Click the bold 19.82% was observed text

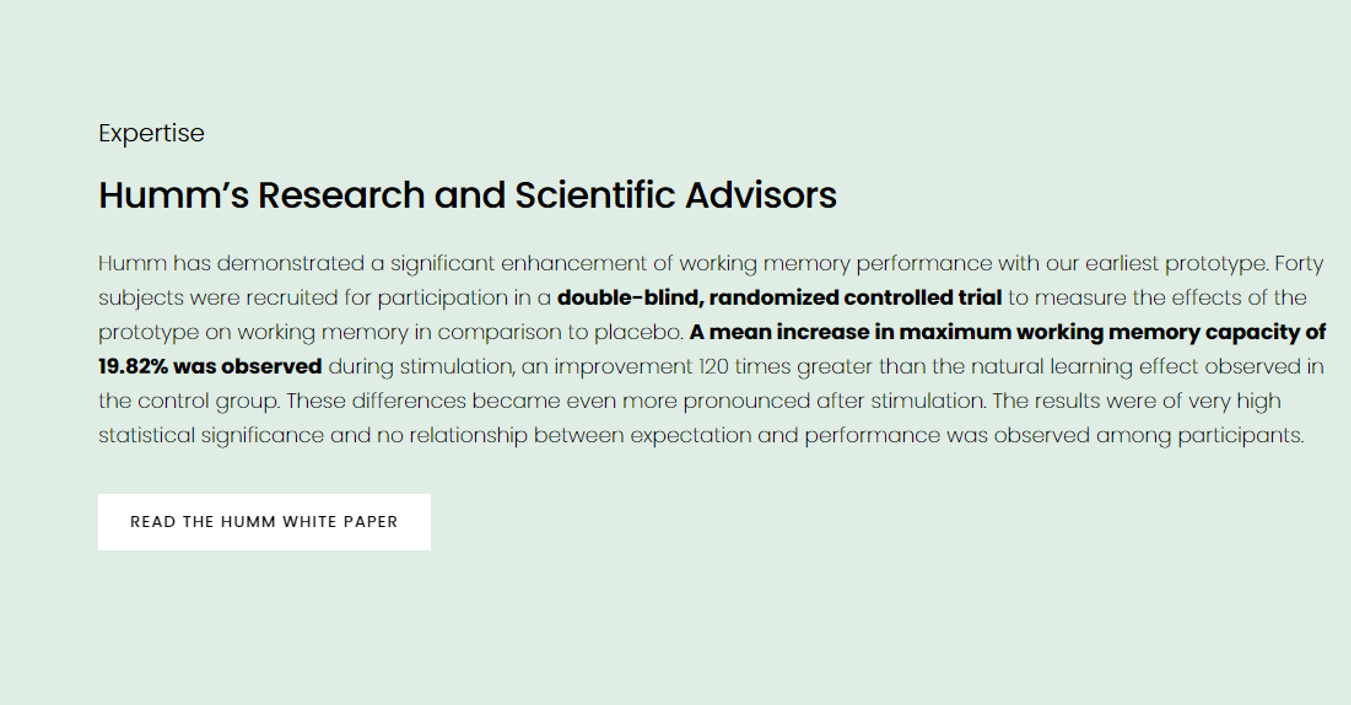click(210, 366)
